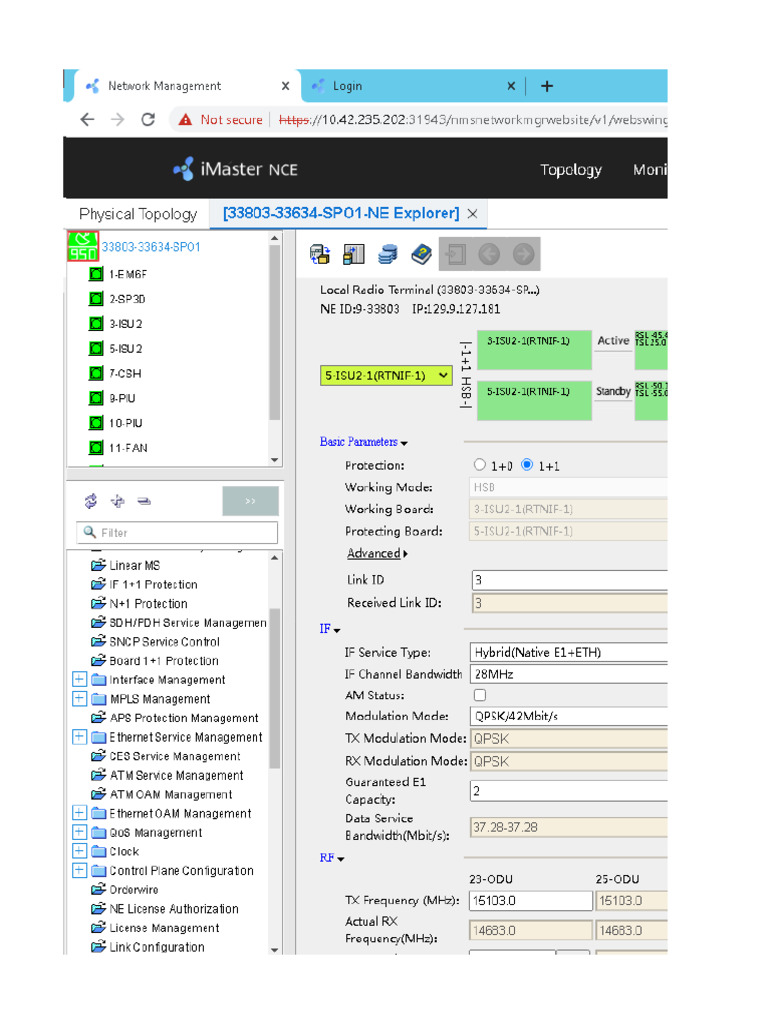Select the 1+0 protection radio button
Viewport: 768px width, 1024px height.
coord(479,465)
